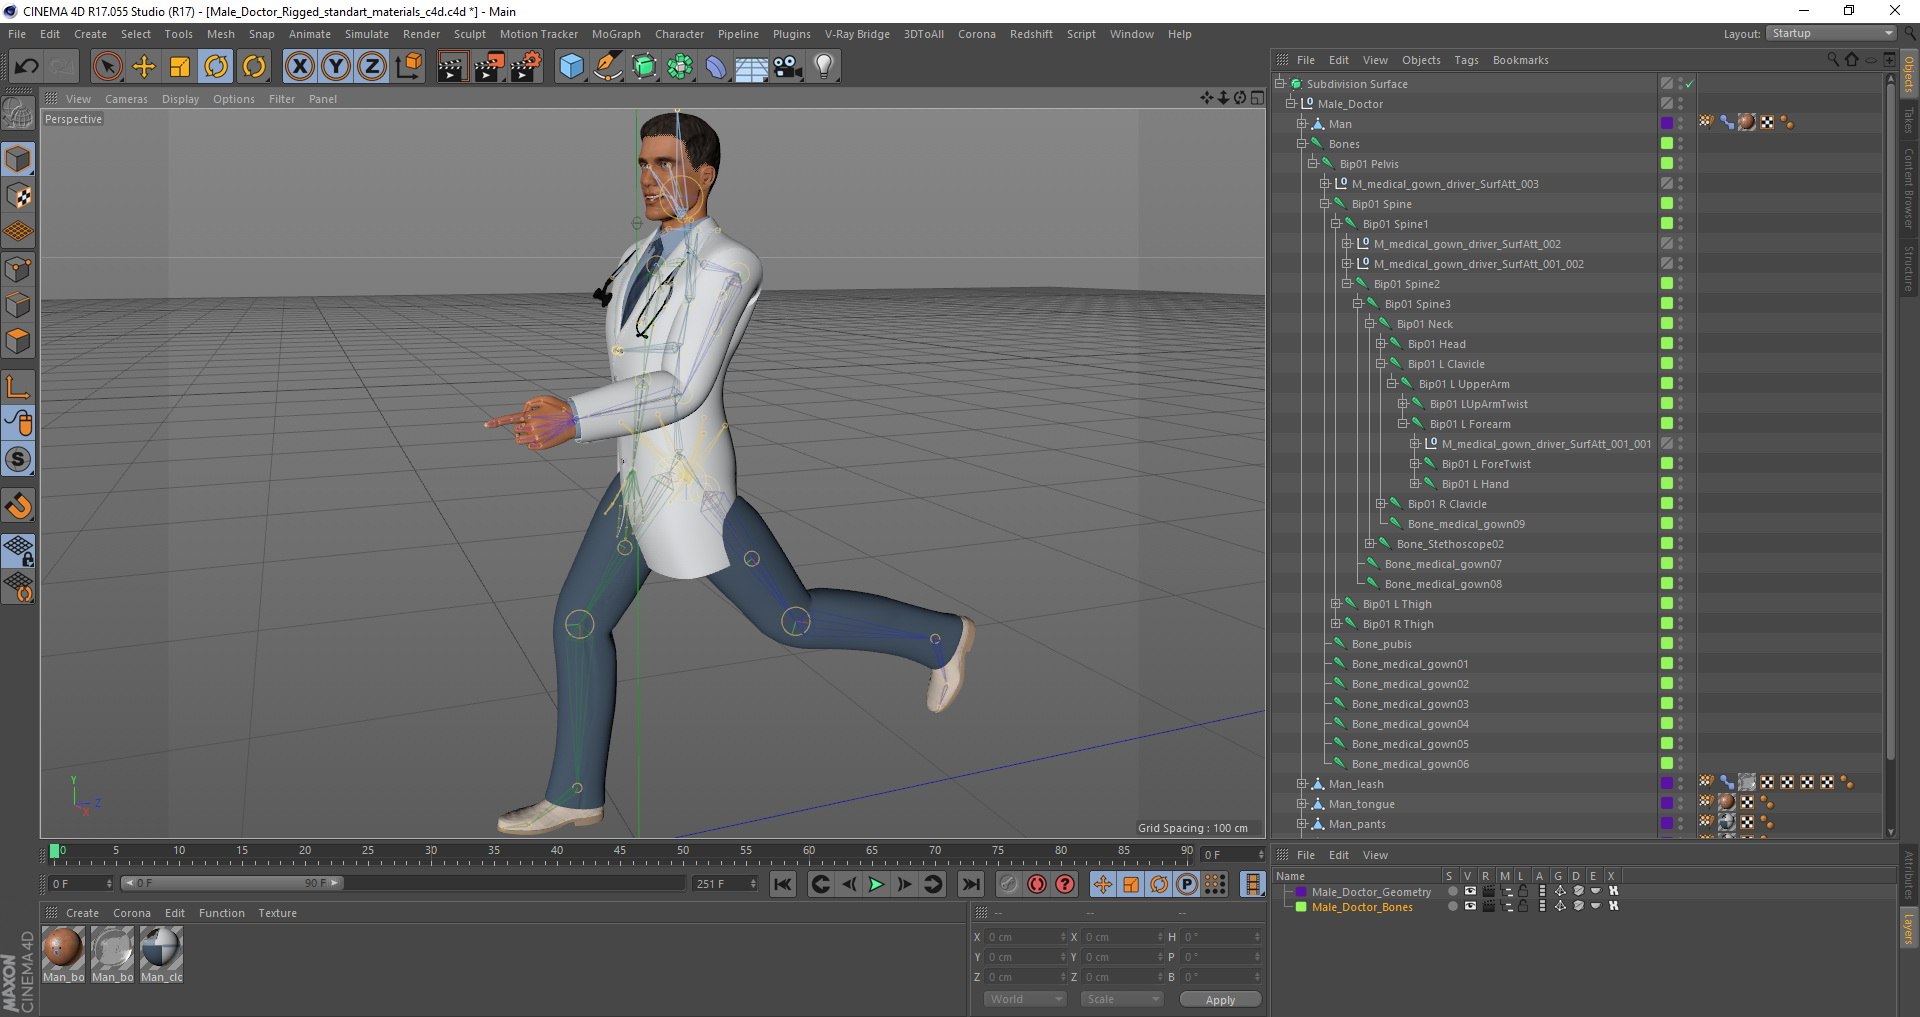Toggle Bip01 Head visibility dot

(1681, 343)
